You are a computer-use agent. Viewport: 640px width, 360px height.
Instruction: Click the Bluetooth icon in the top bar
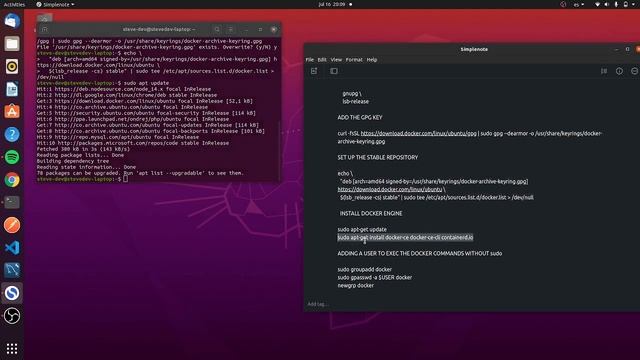pos(616,4)
